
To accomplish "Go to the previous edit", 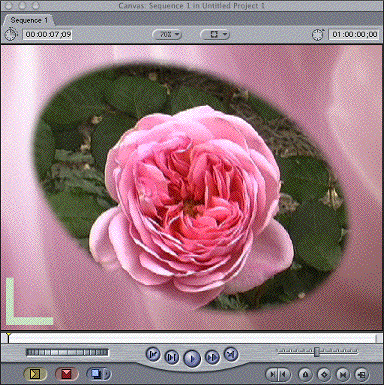I will click(153, 354).
